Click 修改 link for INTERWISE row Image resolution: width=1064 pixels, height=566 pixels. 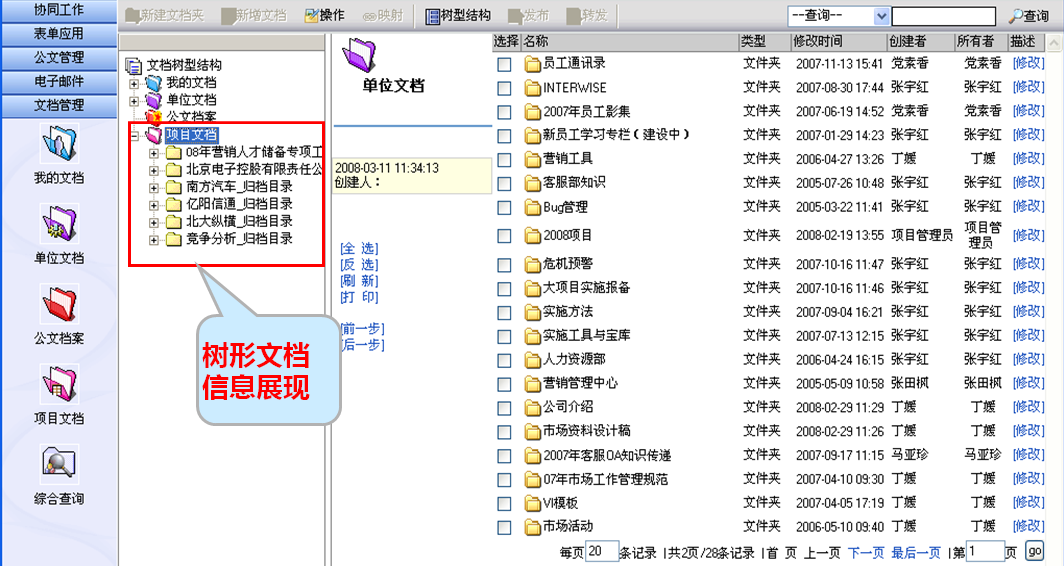[x=1028, y=87]
